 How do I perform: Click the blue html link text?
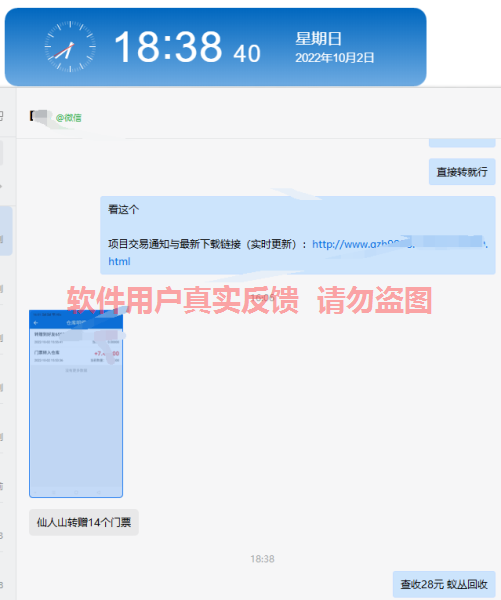point(119,261)
